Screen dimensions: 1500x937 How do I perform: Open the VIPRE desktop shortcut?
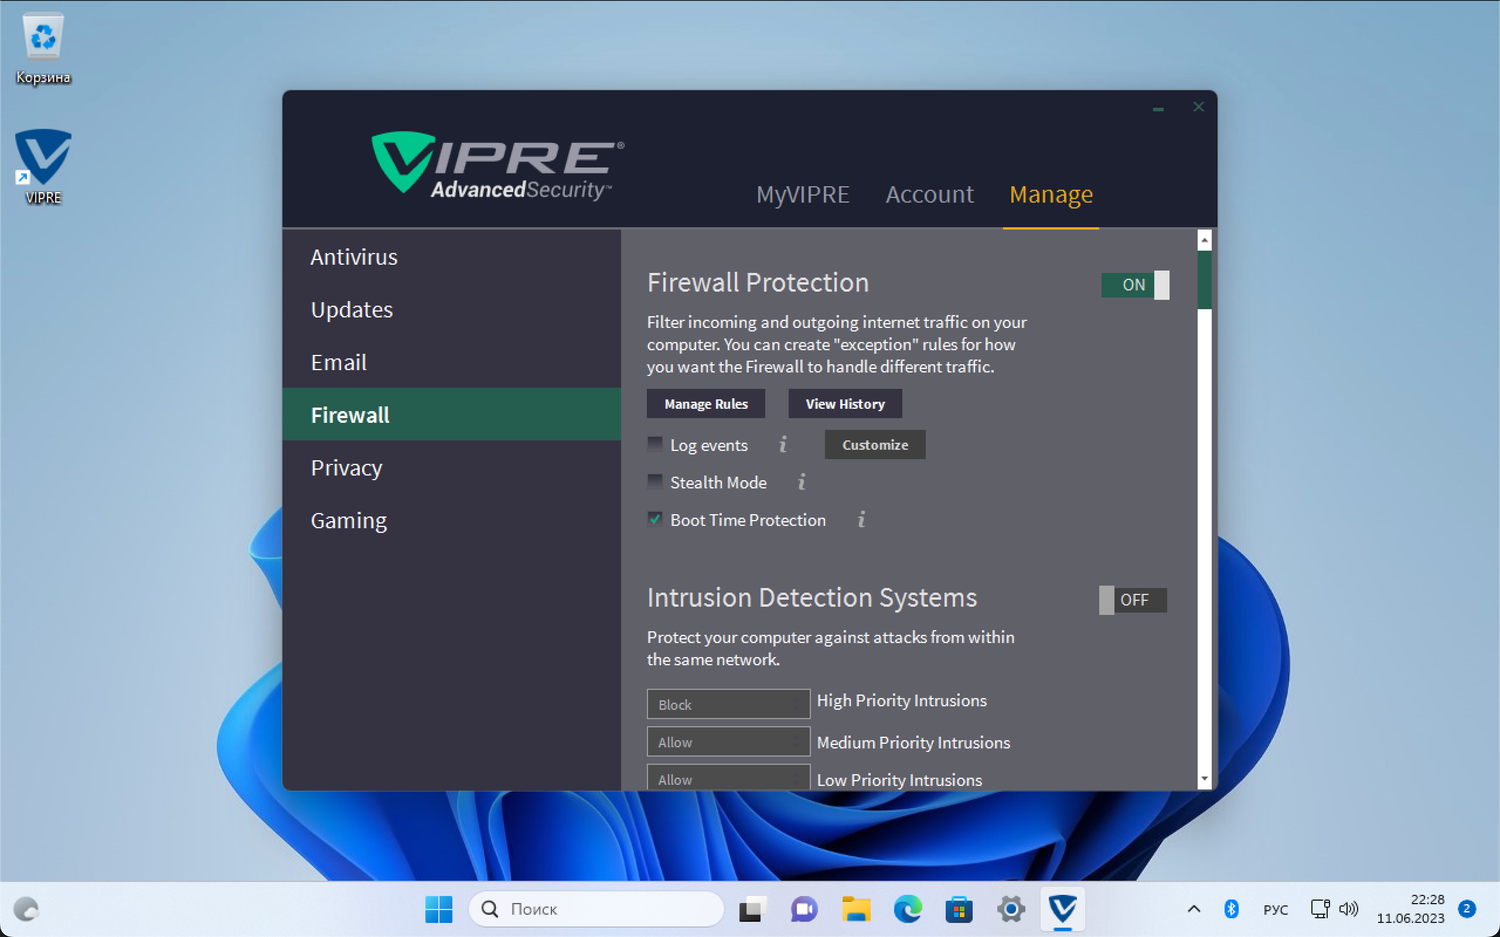(x=43, y=166)
